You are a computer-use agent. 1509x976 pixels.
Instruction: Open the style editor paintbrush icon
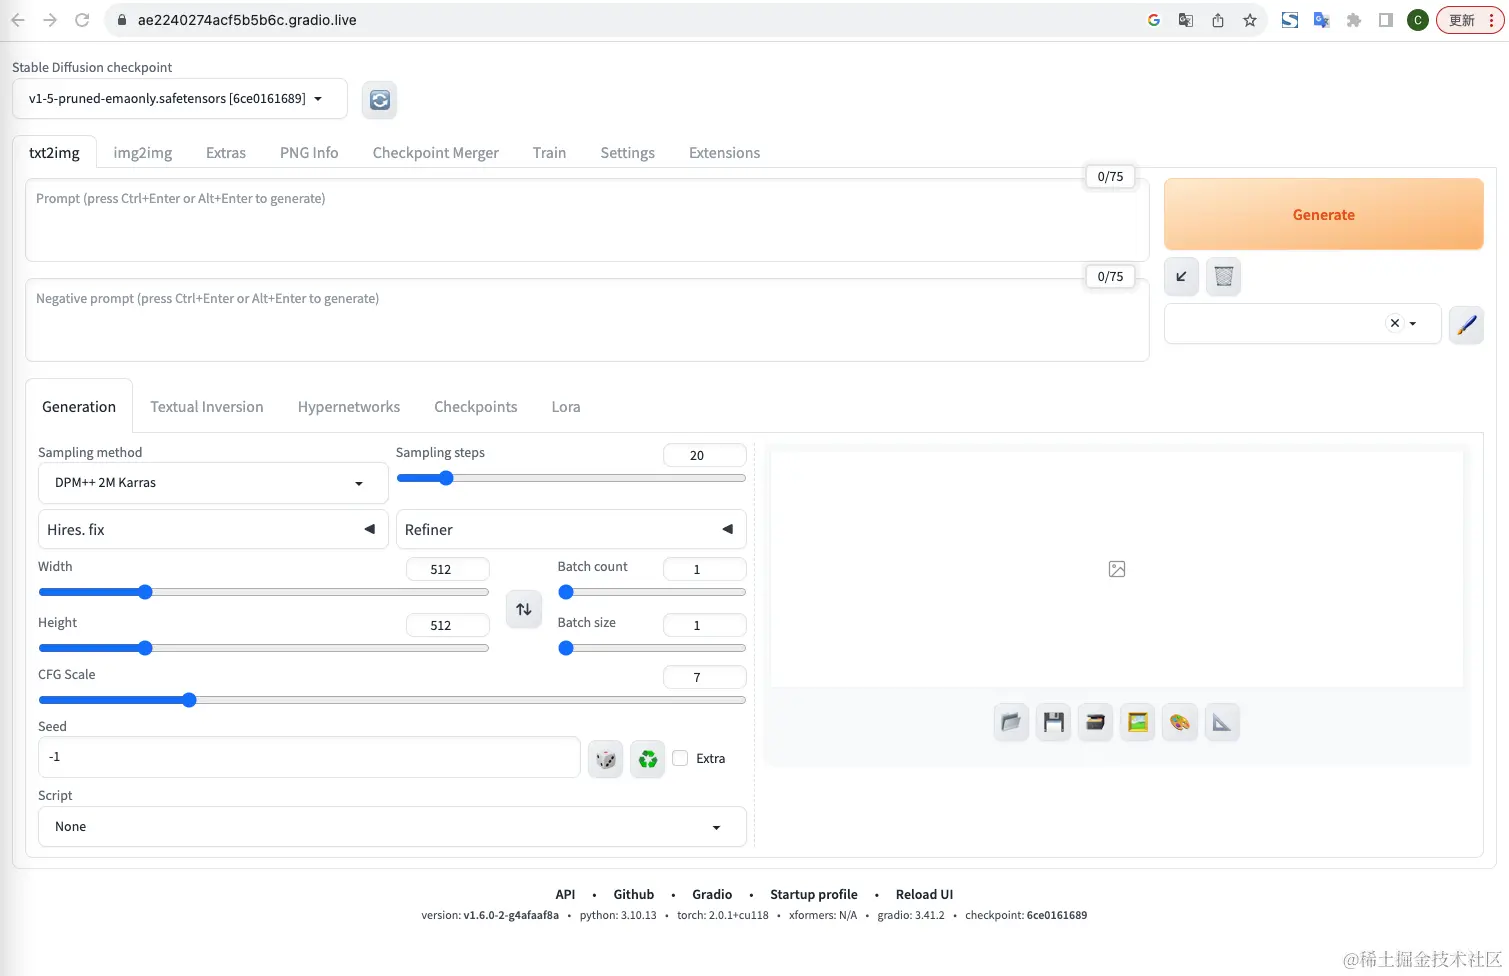1466,324
